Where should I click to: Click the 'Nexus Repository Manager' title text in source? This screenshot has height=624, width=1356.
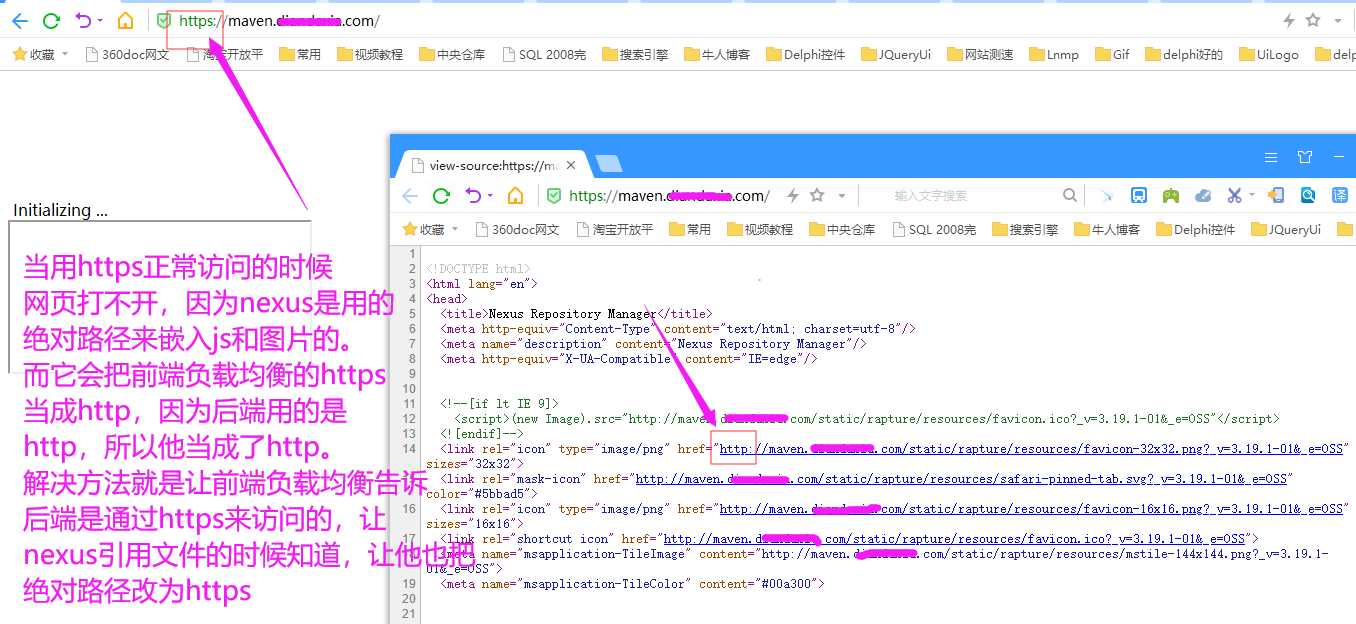point(573,314)
